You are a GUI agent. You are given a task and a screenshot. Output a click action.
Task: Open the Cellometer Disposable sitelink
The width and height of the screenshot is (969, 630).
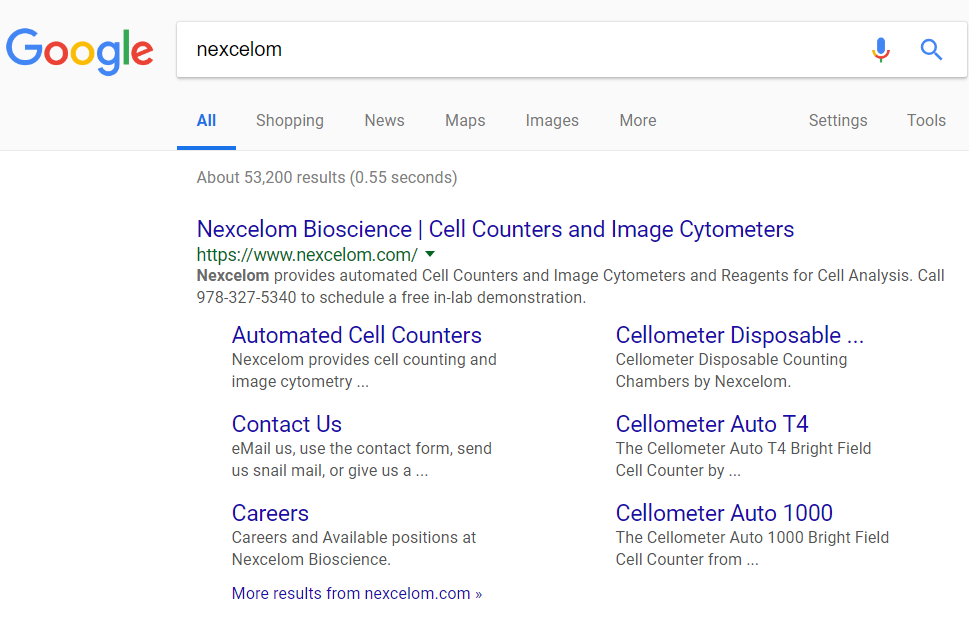click(x=740, y=335)
